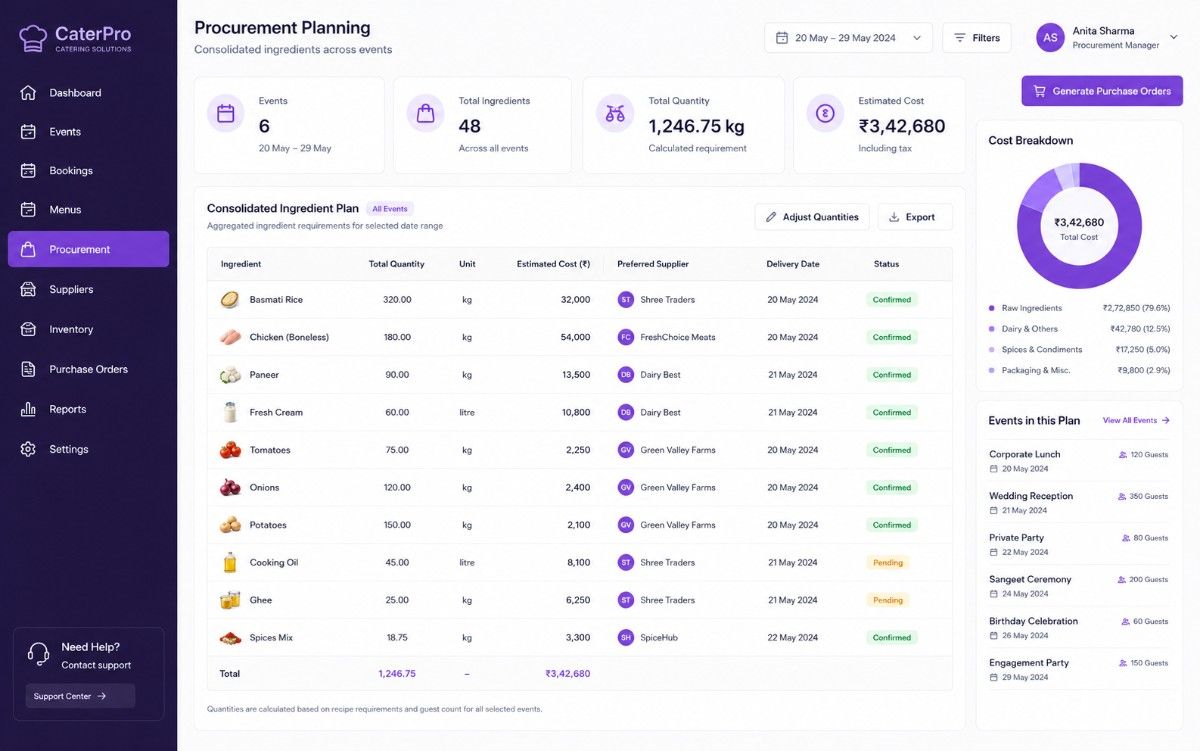Click the Events calendar icon in sidebar

pyautogui.click(x=28, y=132)
